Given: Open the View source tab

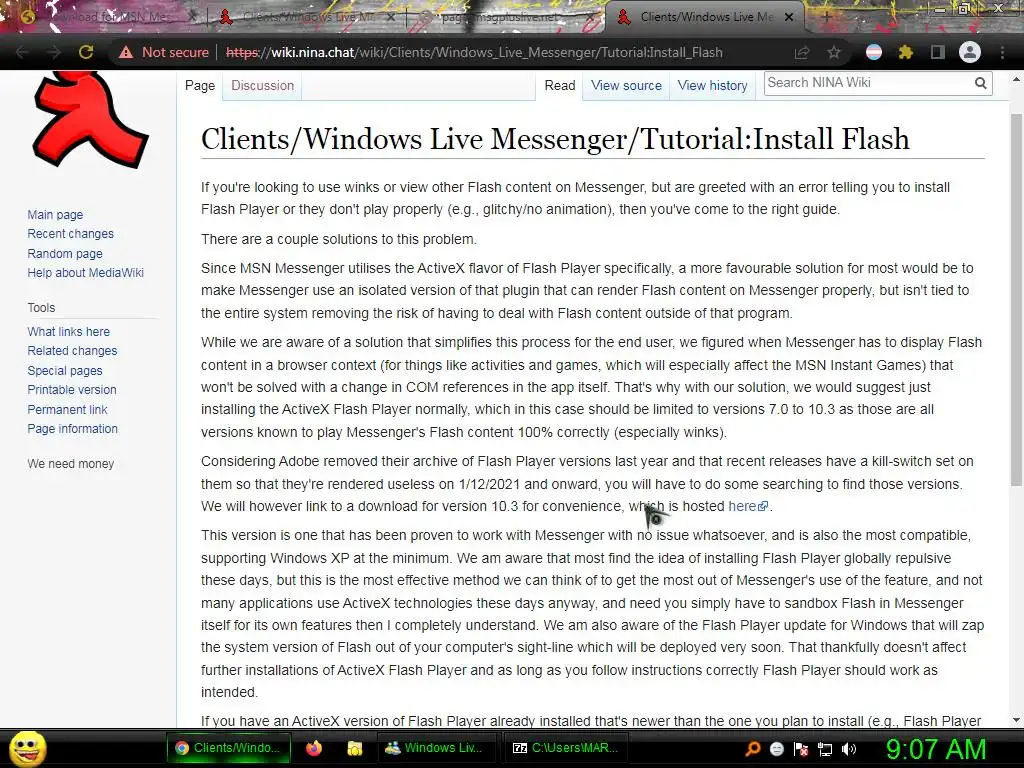Looking at the screenshot, I should click(x=626, y=86).
